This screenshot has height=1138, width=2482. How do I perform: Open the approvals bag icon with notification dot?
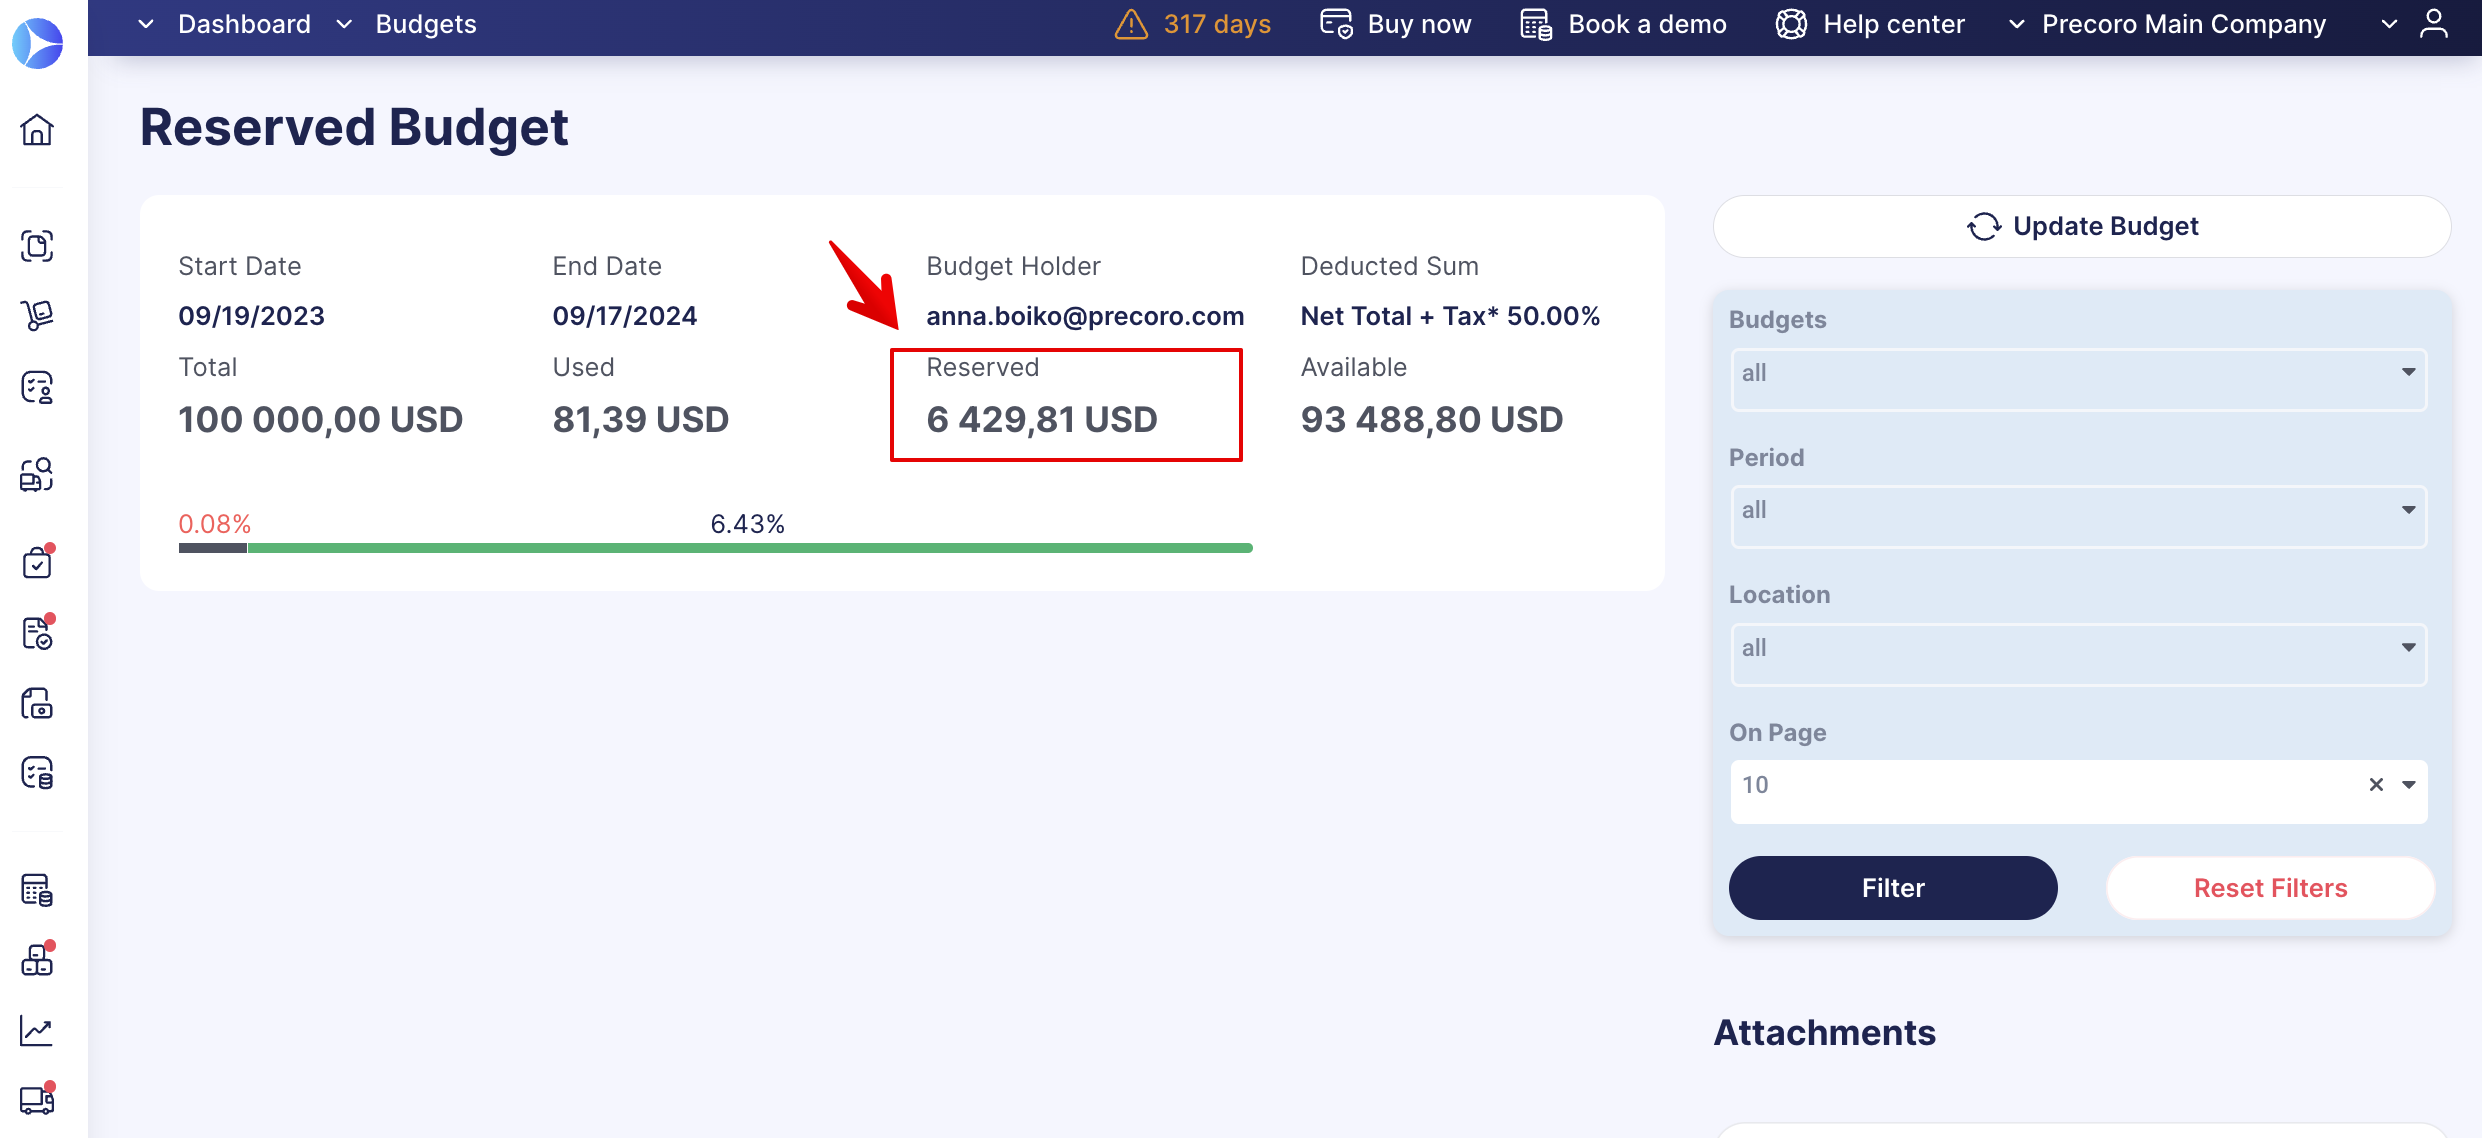click(x=37, y=561)
